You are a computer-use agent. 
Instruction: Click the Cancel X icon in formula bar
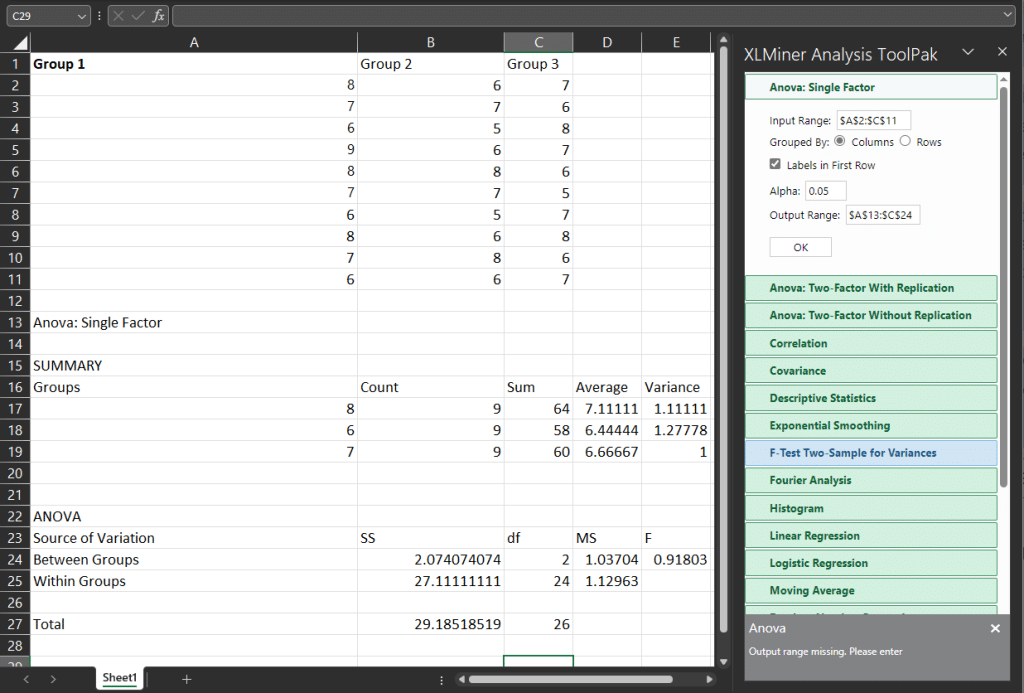pos(119,16)
